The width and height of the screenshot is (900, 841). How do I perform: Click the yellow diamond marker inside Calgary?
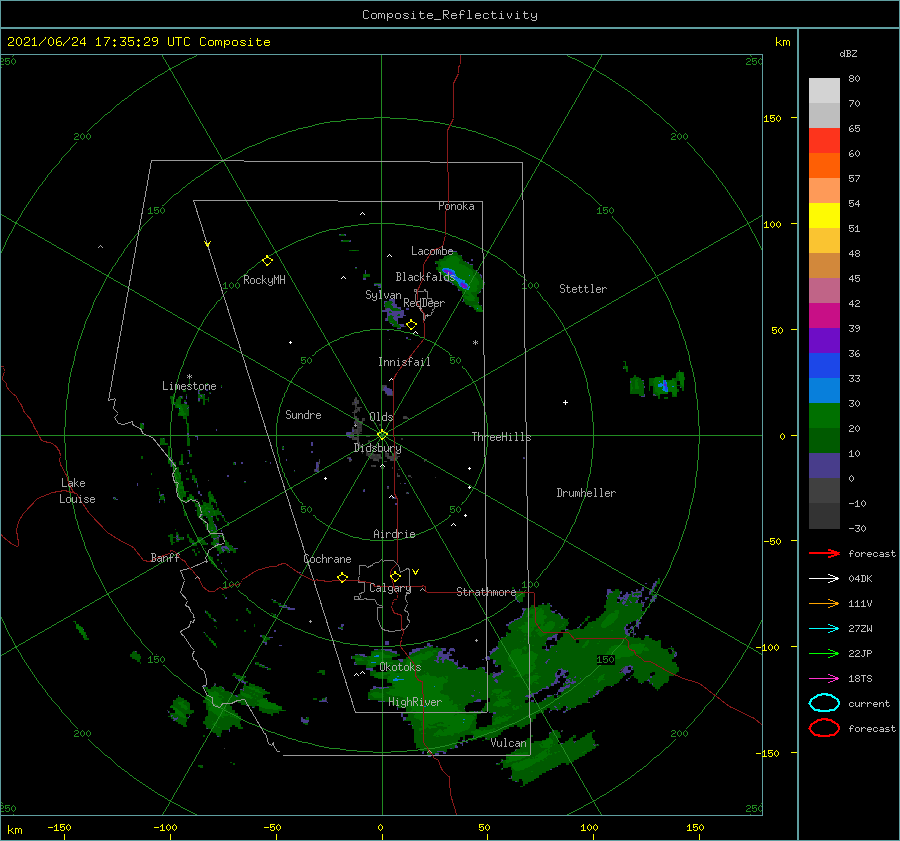click(x=395, y=576)
